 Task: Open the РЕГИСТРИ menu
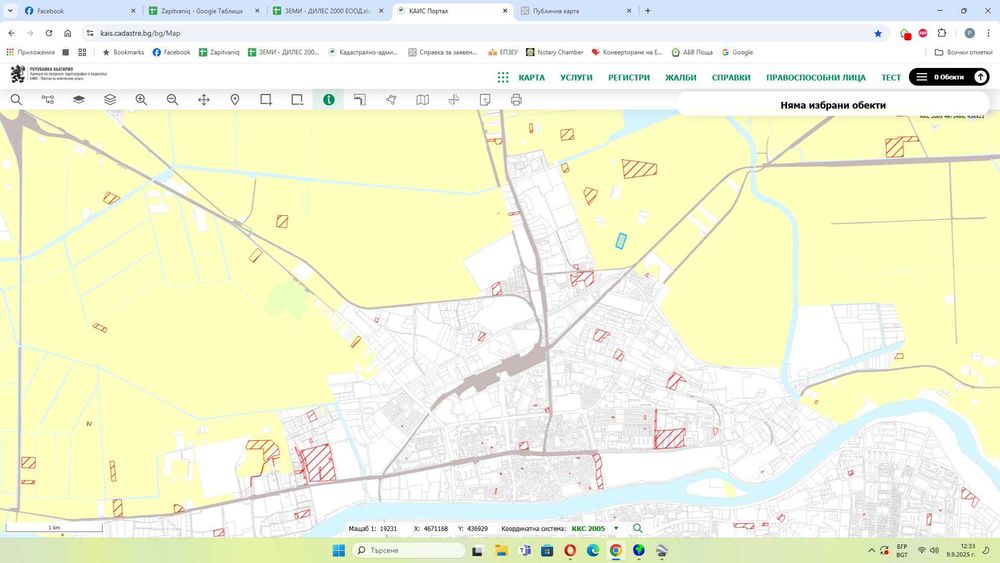(629, 77)
